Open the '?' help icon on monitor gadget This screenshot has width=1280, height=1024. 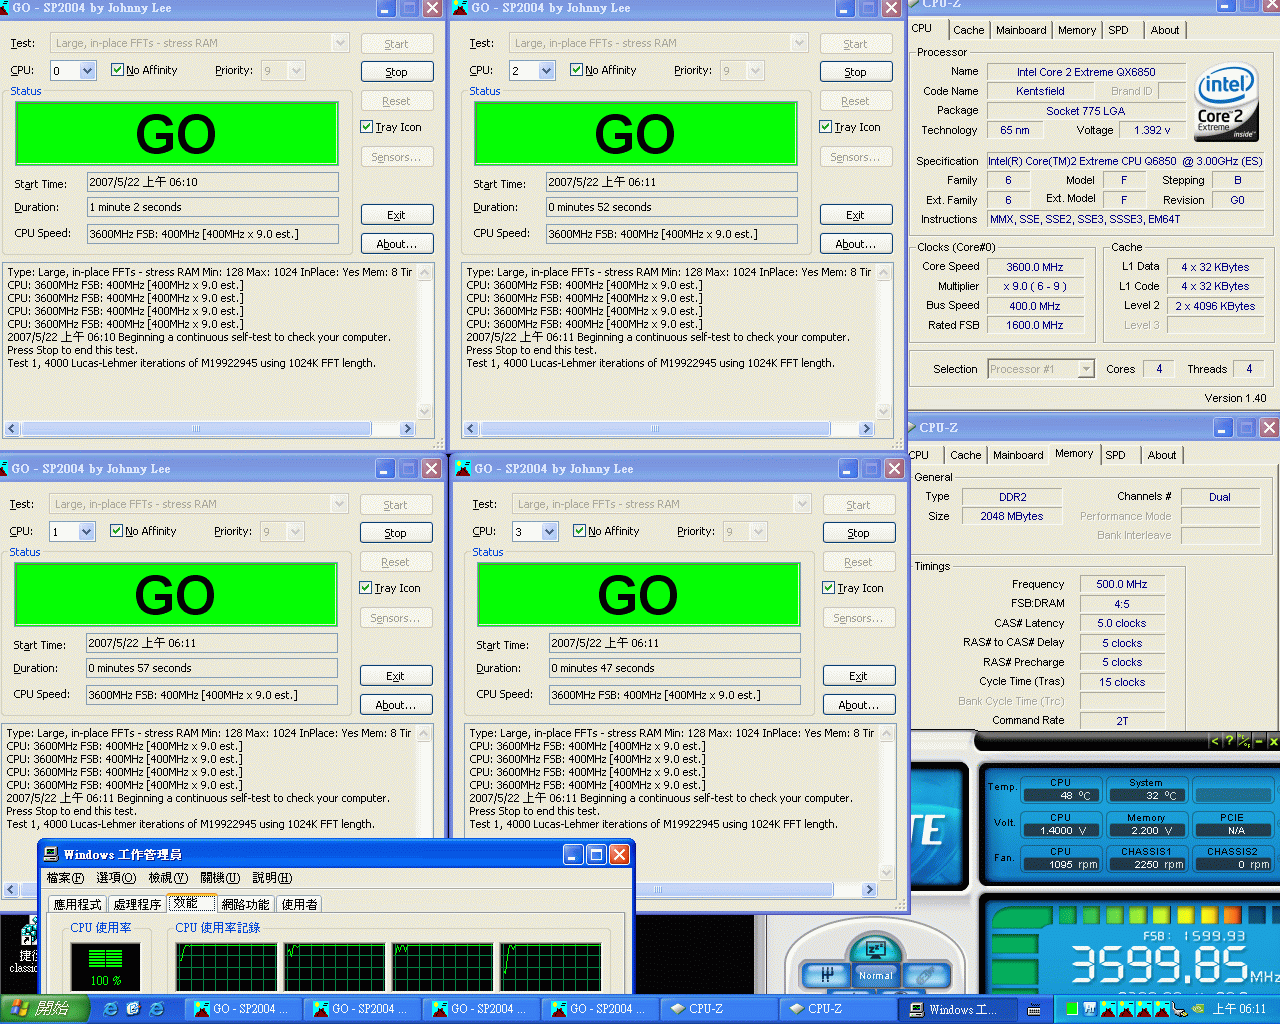pyautogui.click(x=1229, y=741)
